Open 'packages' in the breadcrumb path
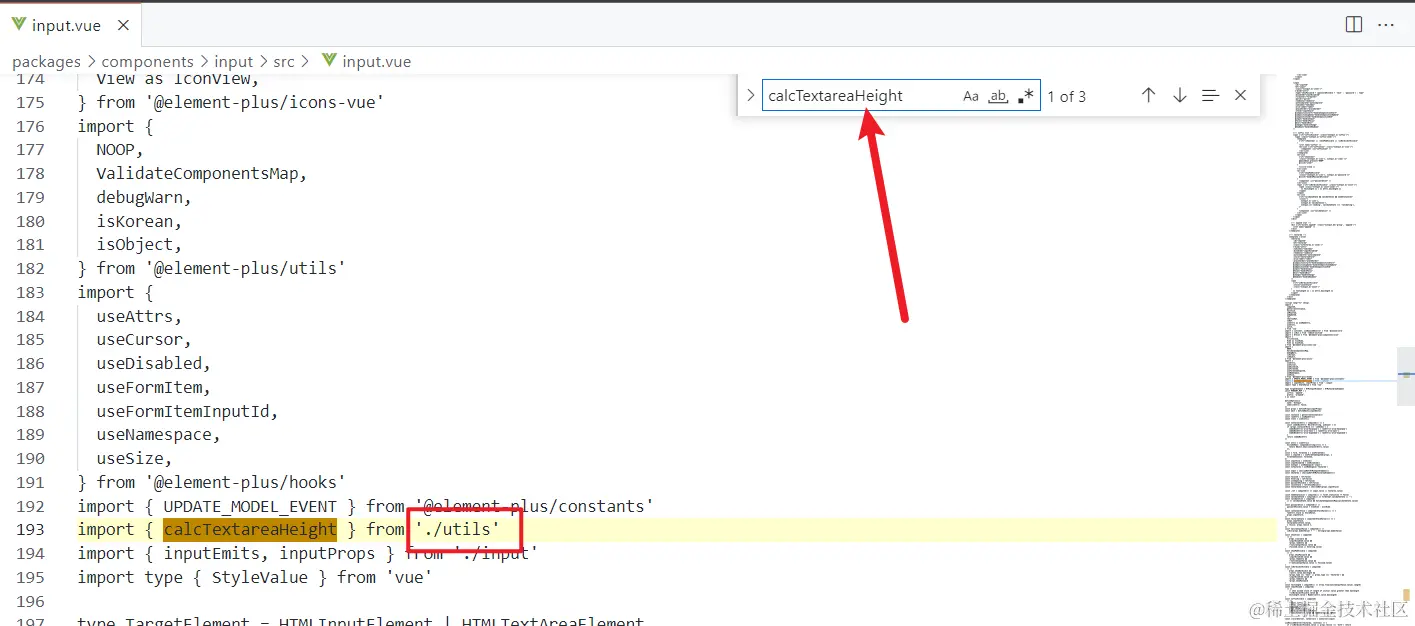1415x626 pixels. [46, 62]
